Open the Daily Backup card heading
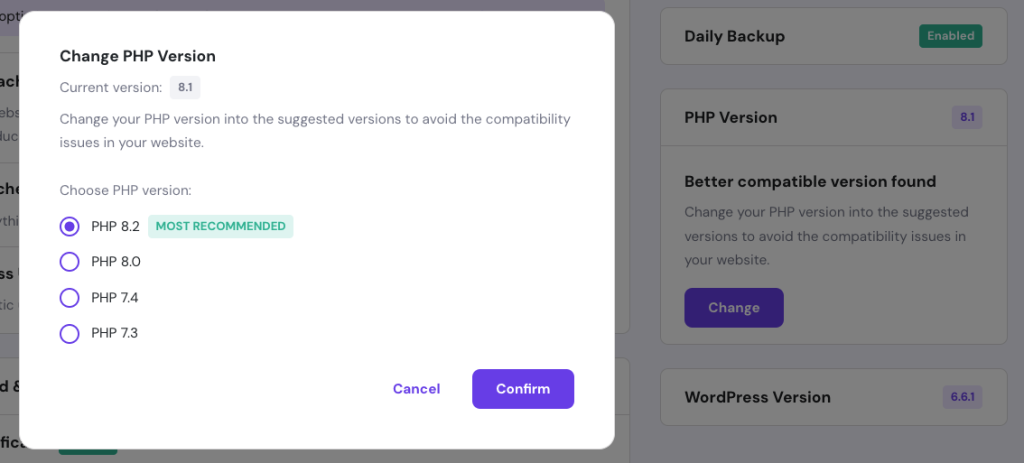 click(x=734, y=36)
